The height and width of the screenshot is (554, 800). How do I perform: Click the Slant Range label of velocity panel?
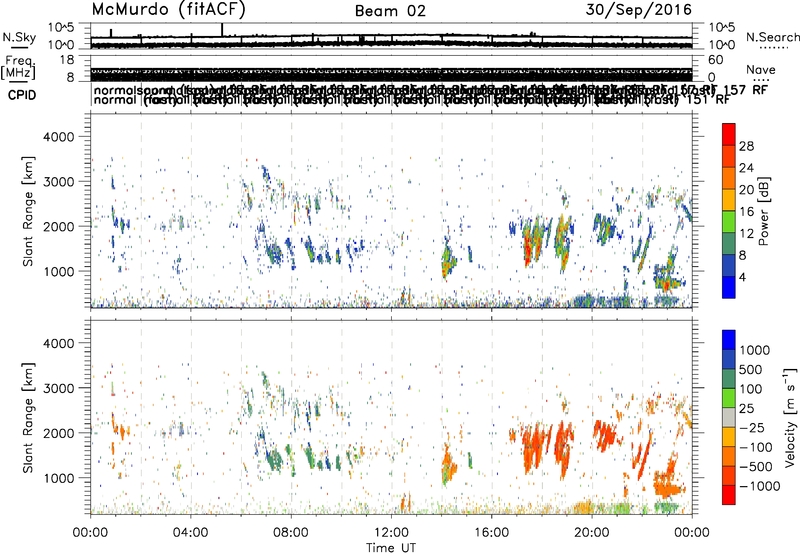[x=28, y=417]
